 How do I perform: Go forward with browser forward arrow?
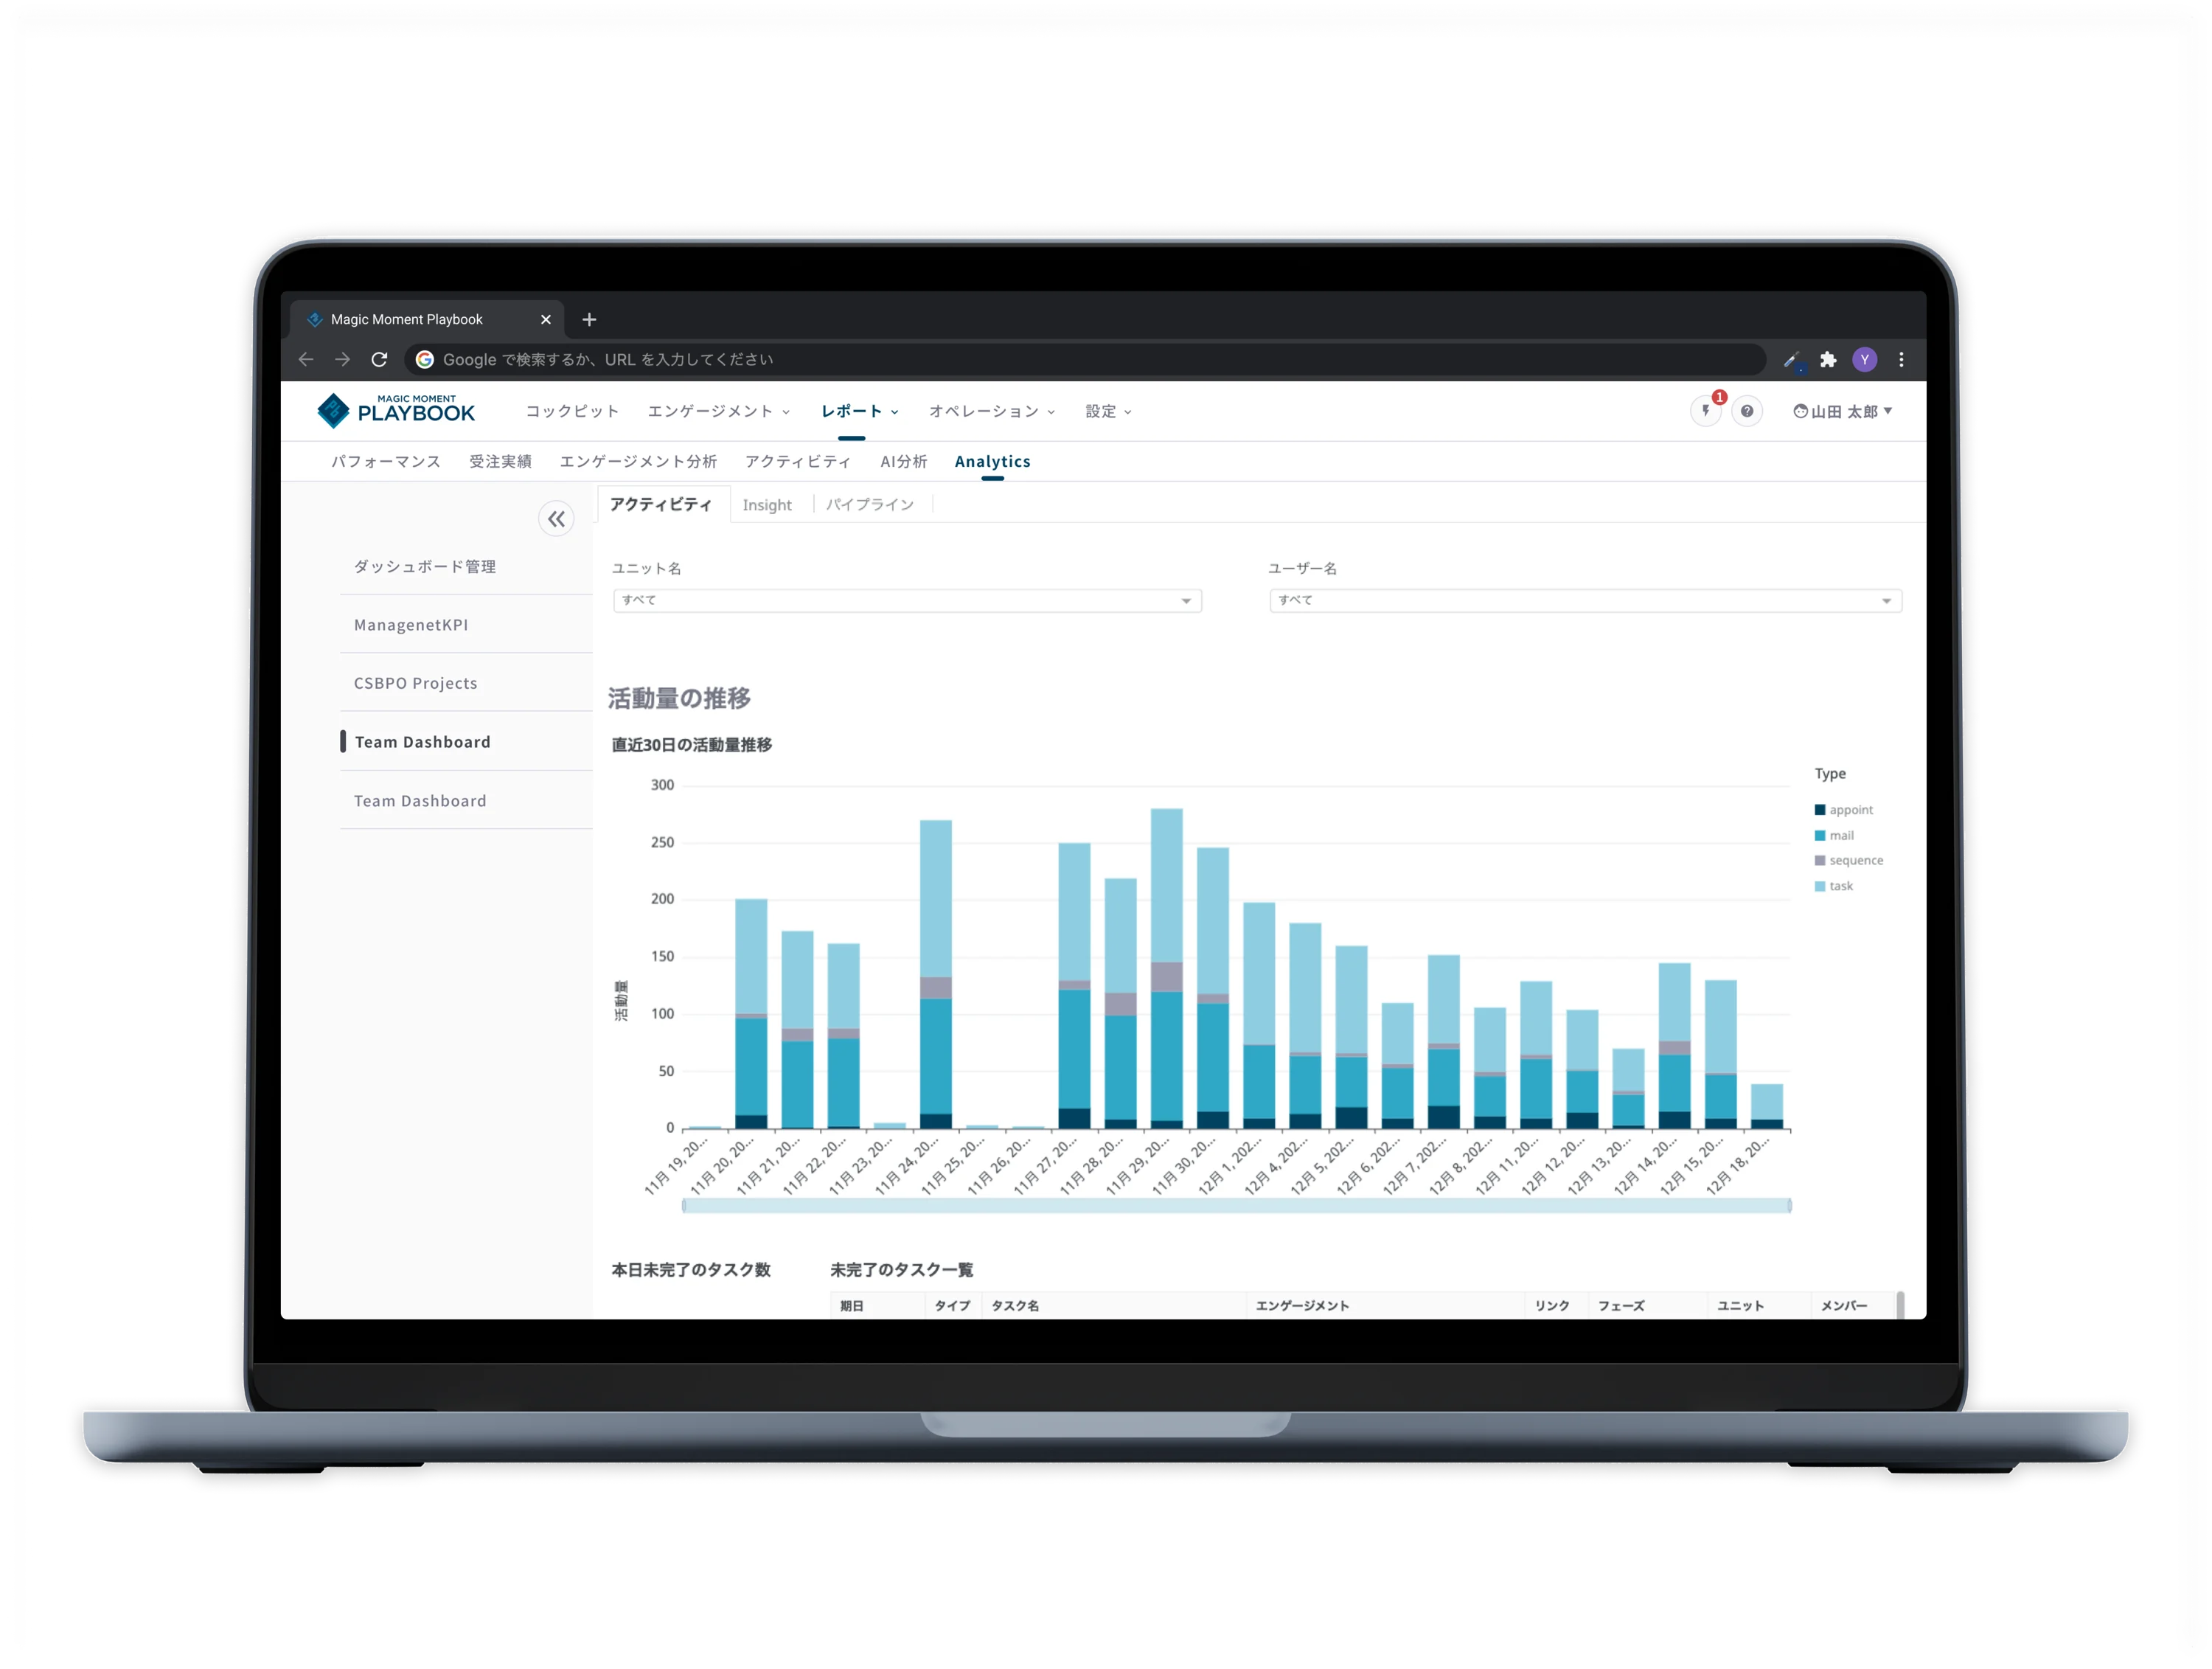coord(343,359)
